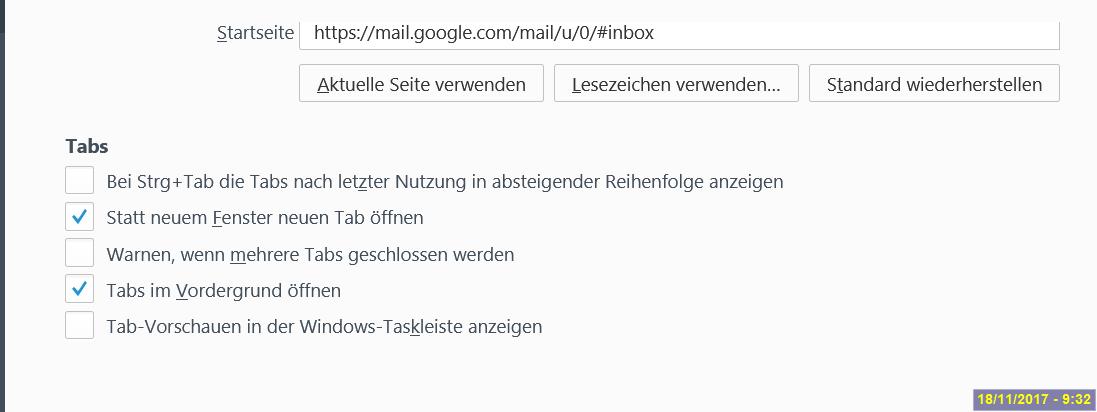1097x412 pixels.
Task: Click the 18/11/2017 timestamp overlay
Action: (1034, 399)
